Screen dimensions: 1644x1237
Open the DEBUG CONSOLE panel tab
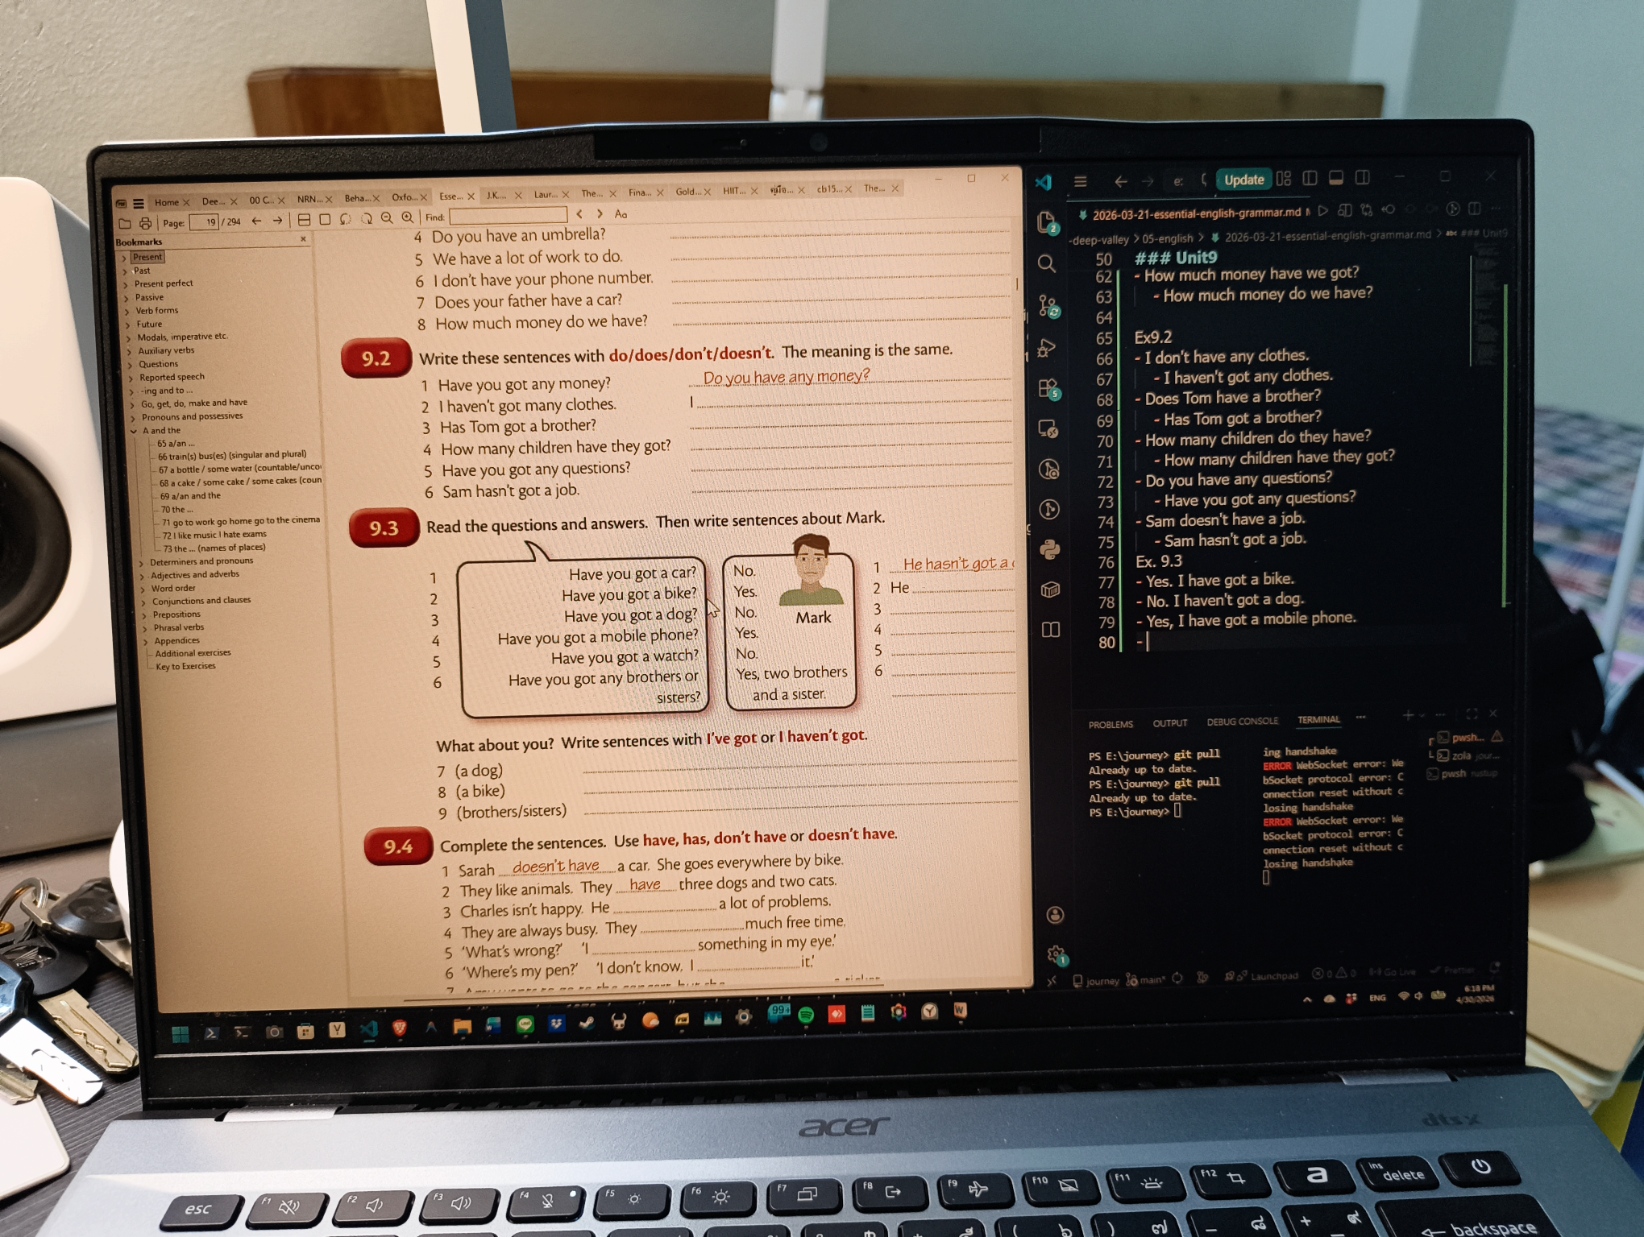[1242, 721]
